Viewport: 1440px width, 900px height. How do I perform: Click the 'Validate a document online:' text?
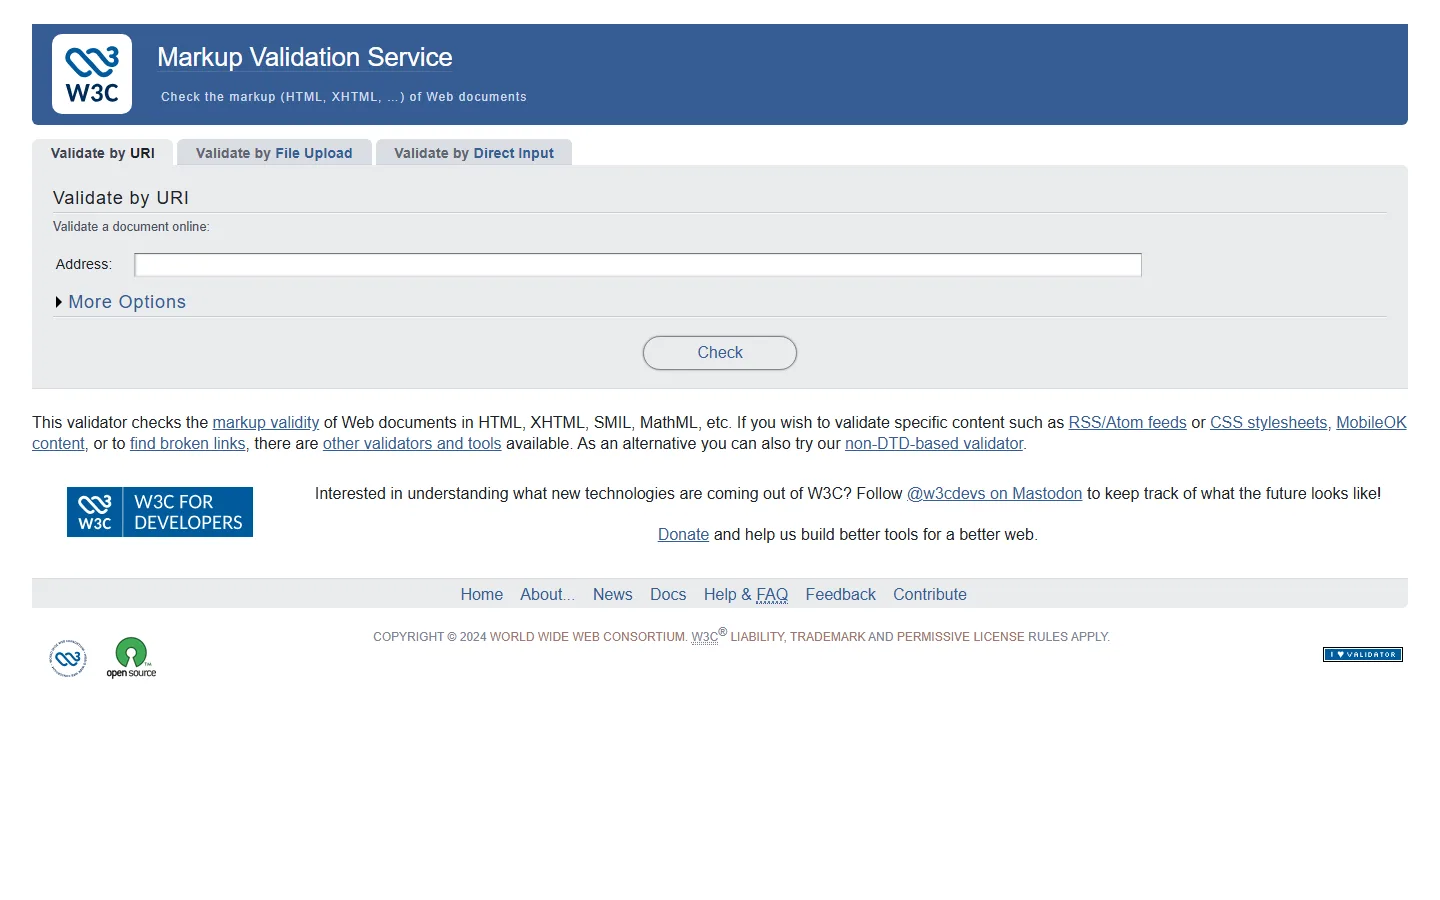(x=131, y=227)
